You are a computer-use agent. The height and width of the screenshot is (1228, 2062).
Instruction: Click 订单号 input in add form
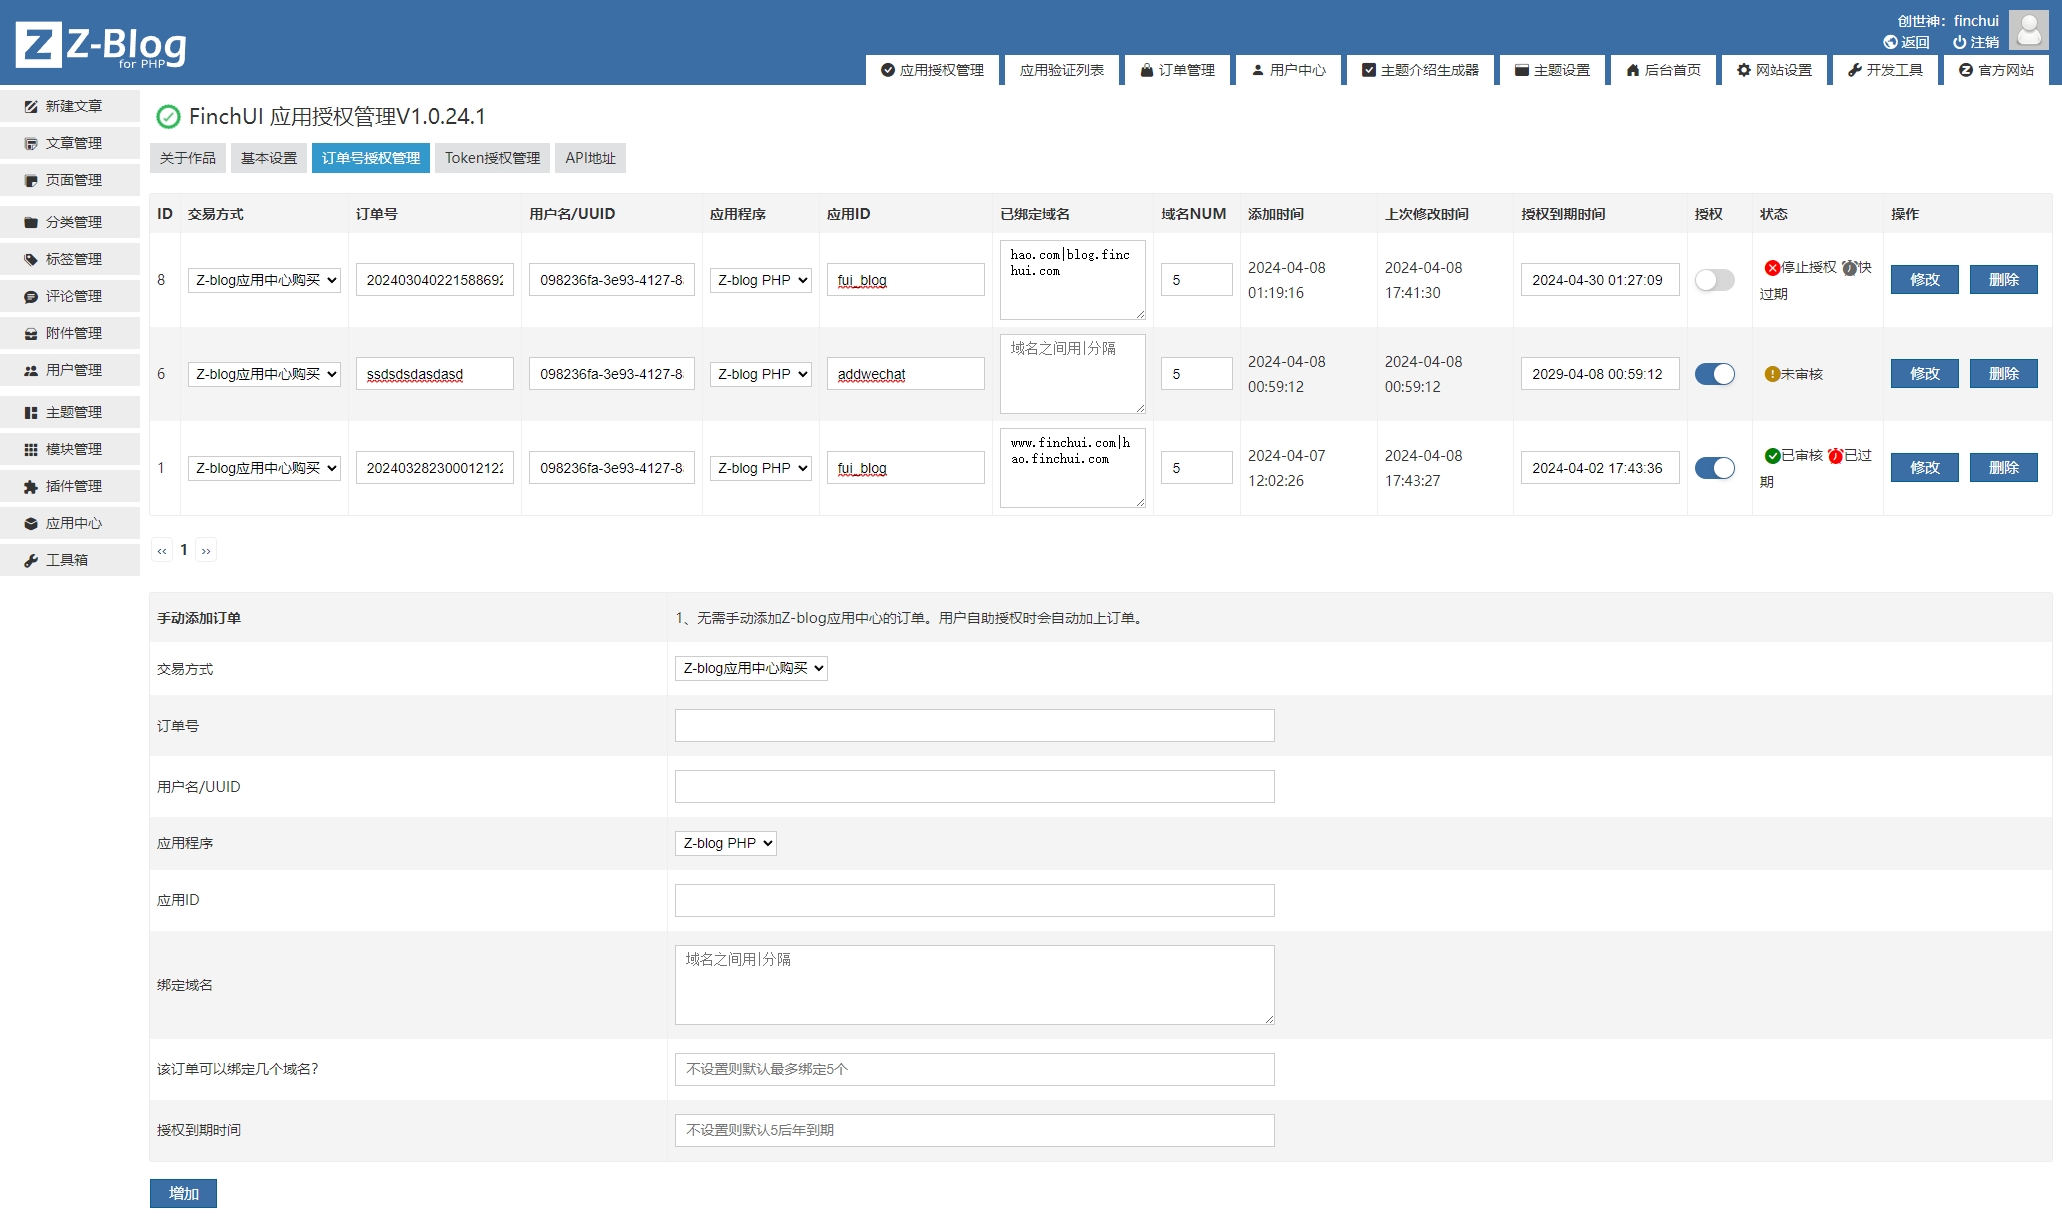974,725
